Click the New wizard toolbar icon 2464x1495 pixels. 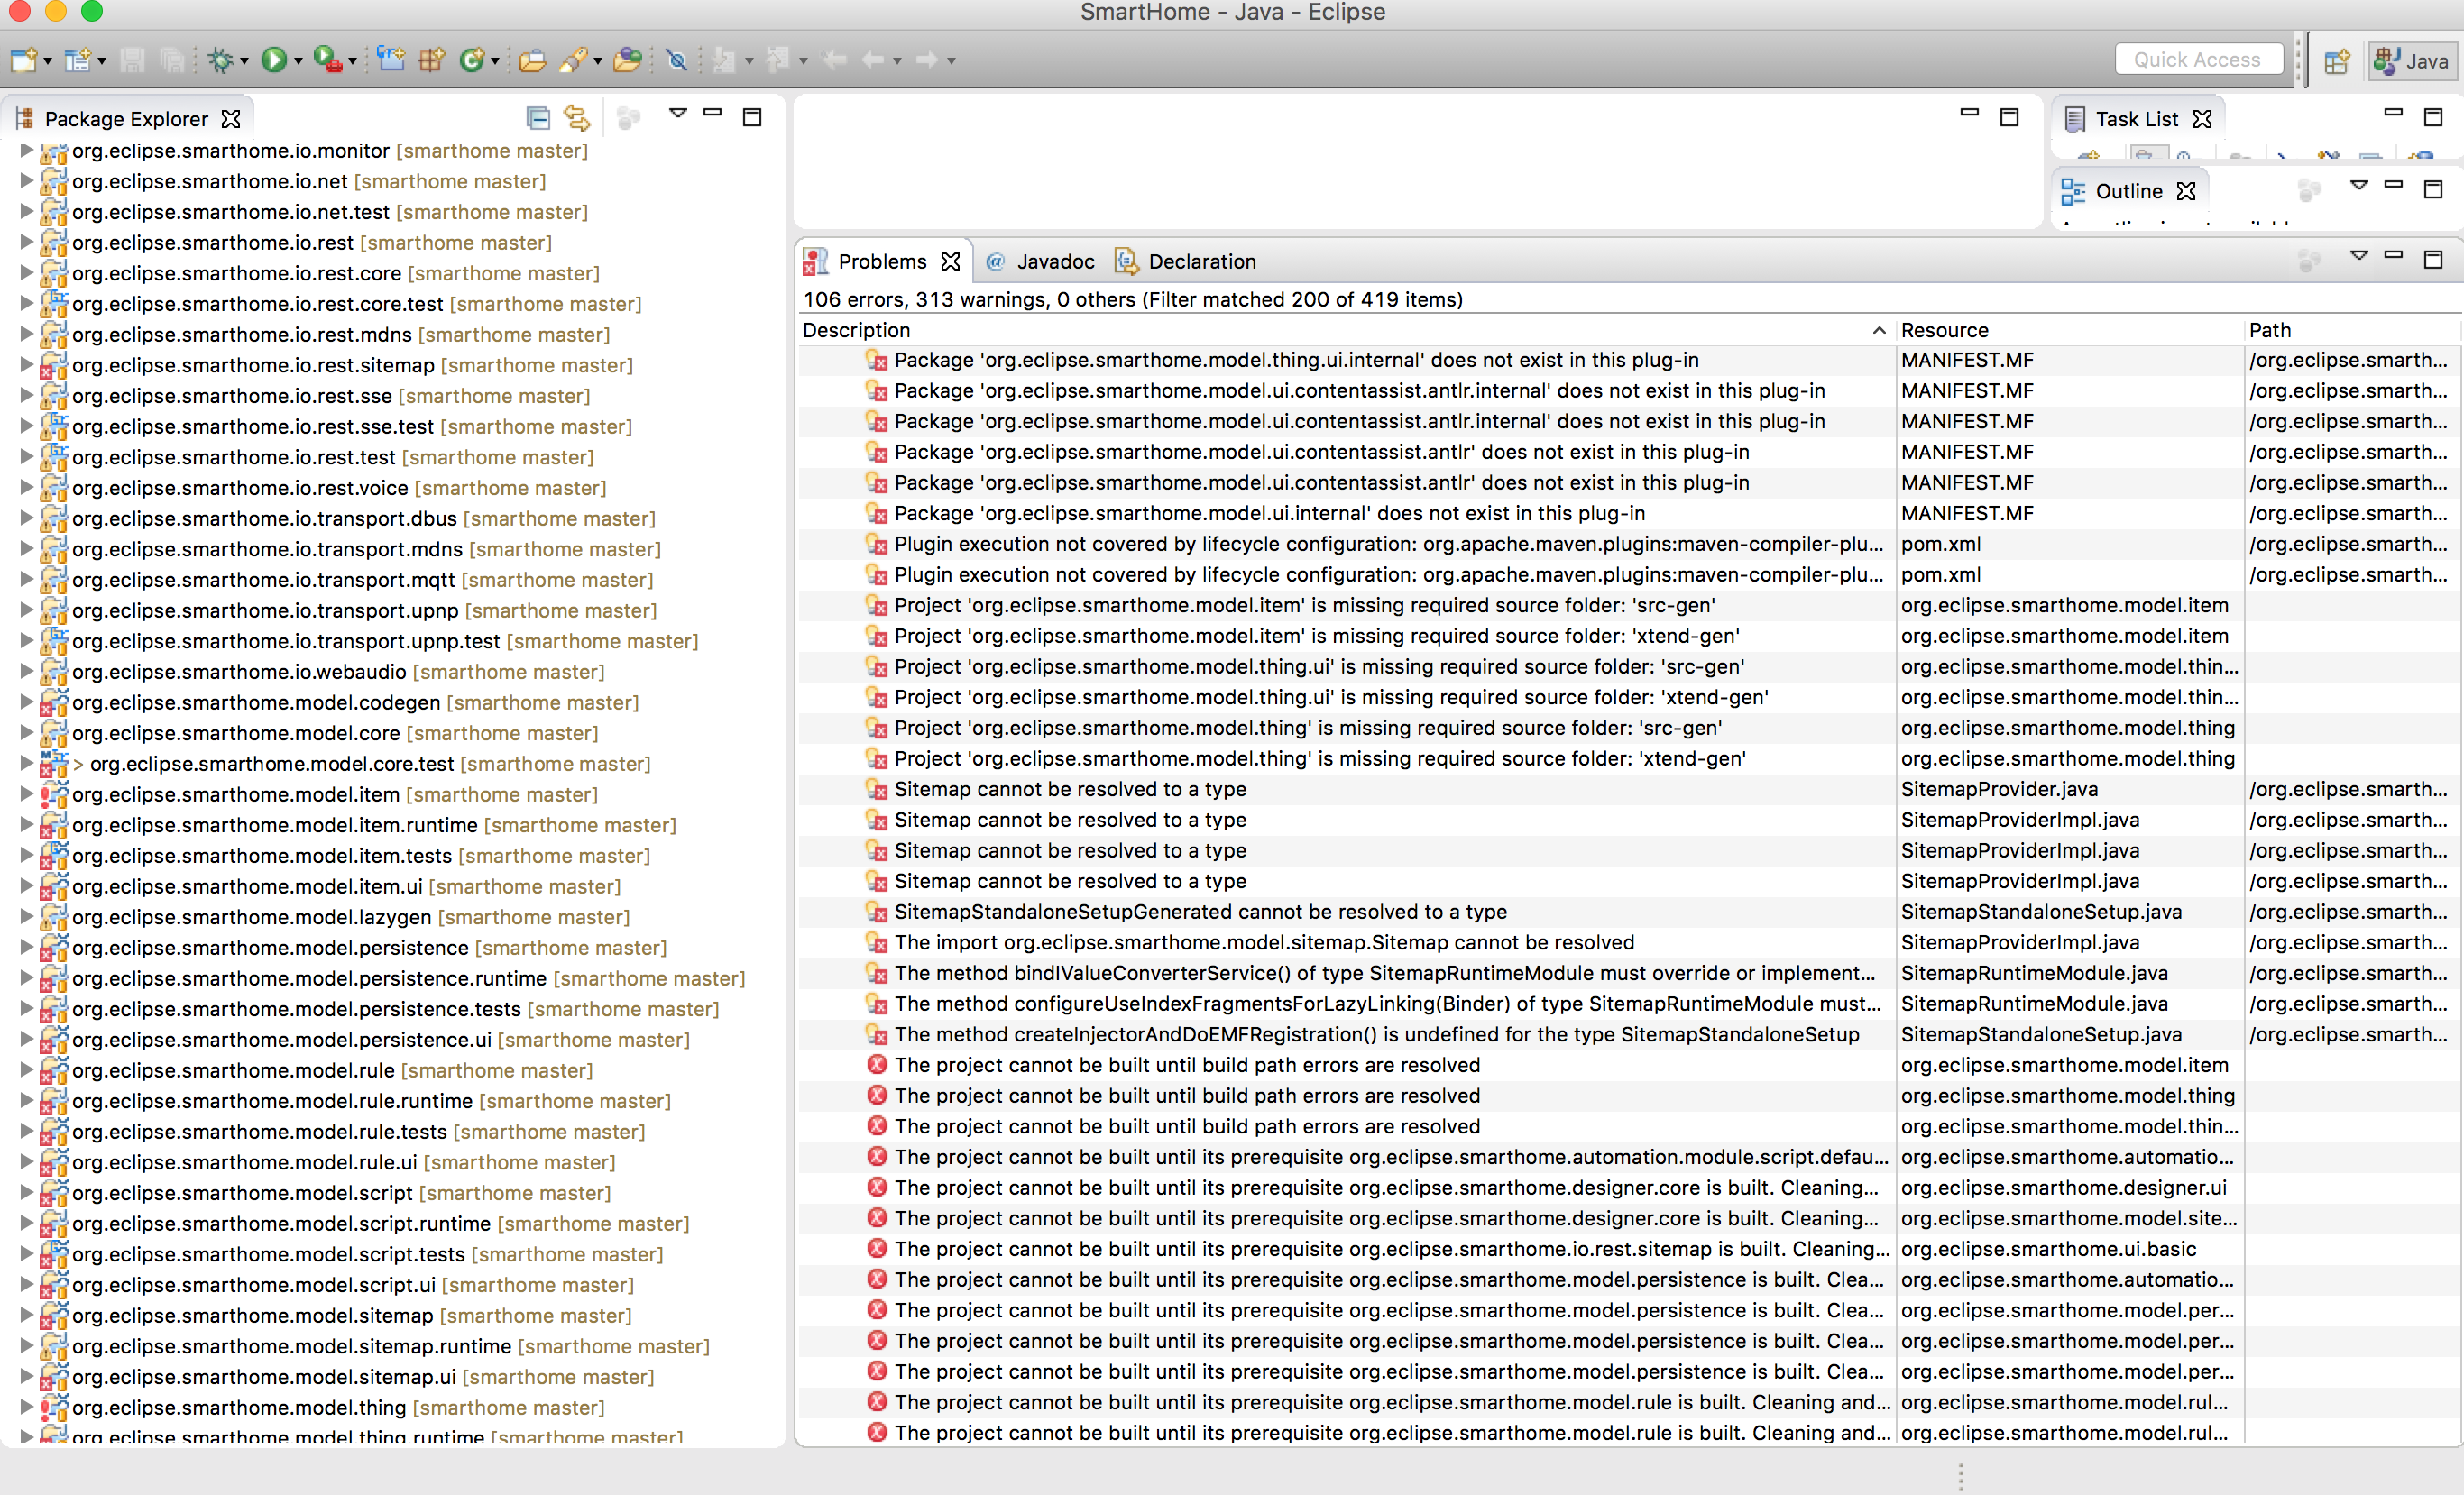tap(23, 60)
